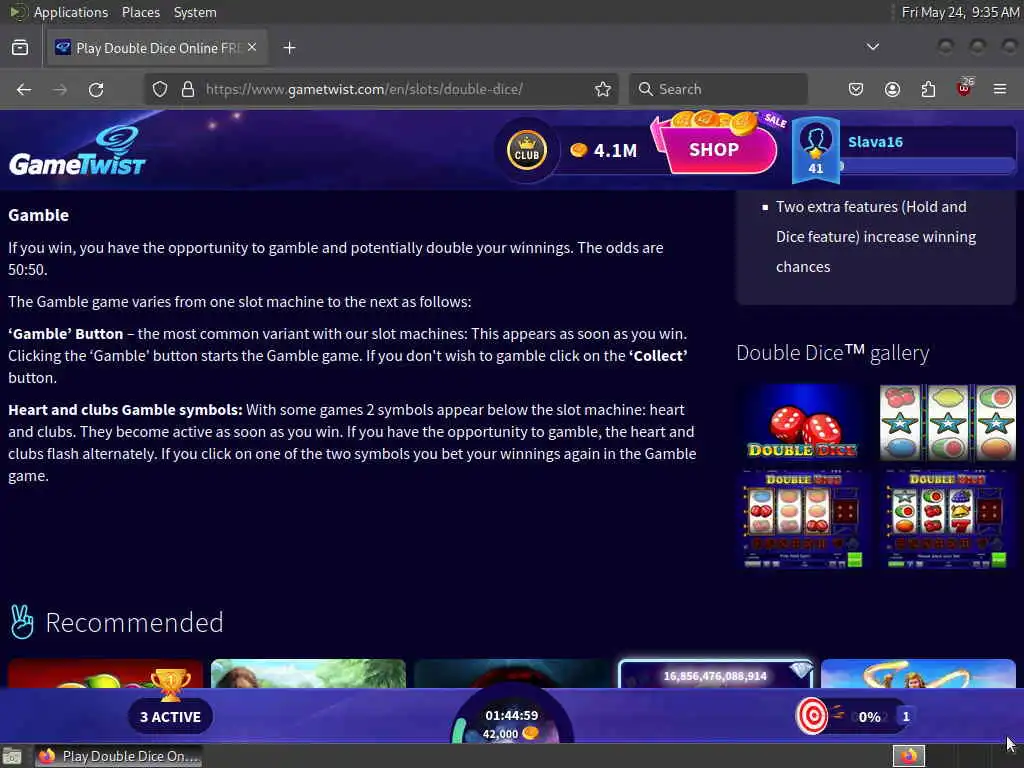
Task: Open the recommended game with green forest
Action: tap(308, 673)
